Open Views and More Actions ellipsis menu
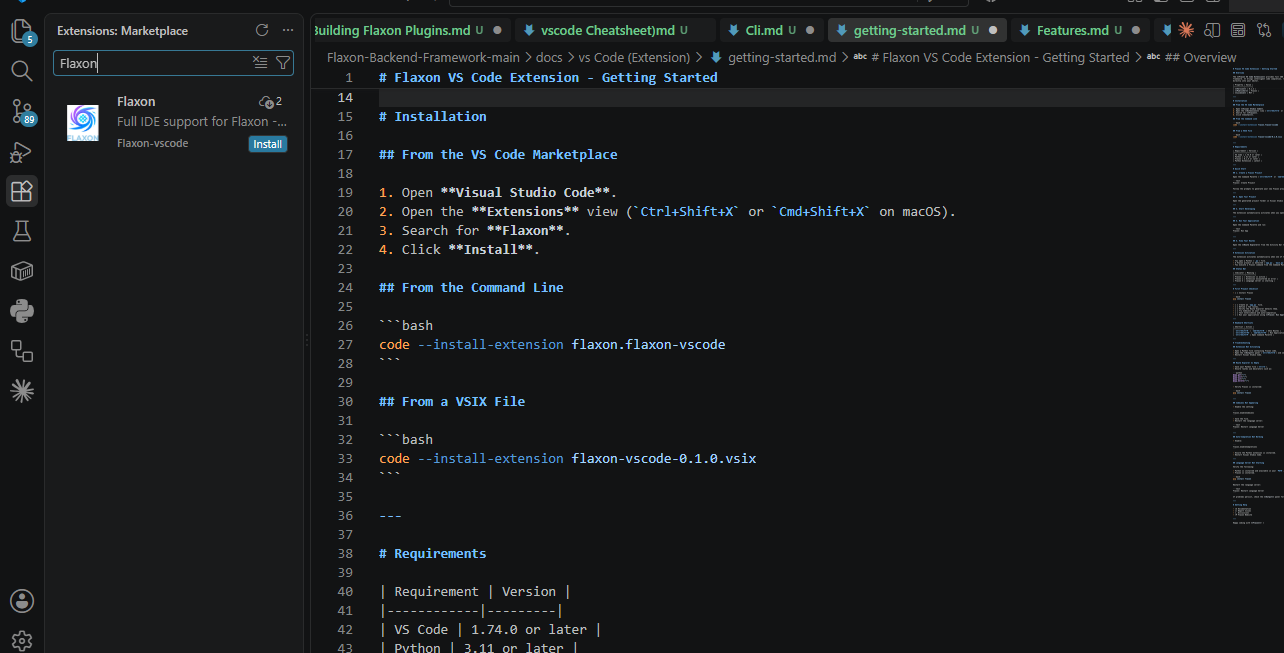The height and width of the screenshot is (653, 1284). point(288,30)
